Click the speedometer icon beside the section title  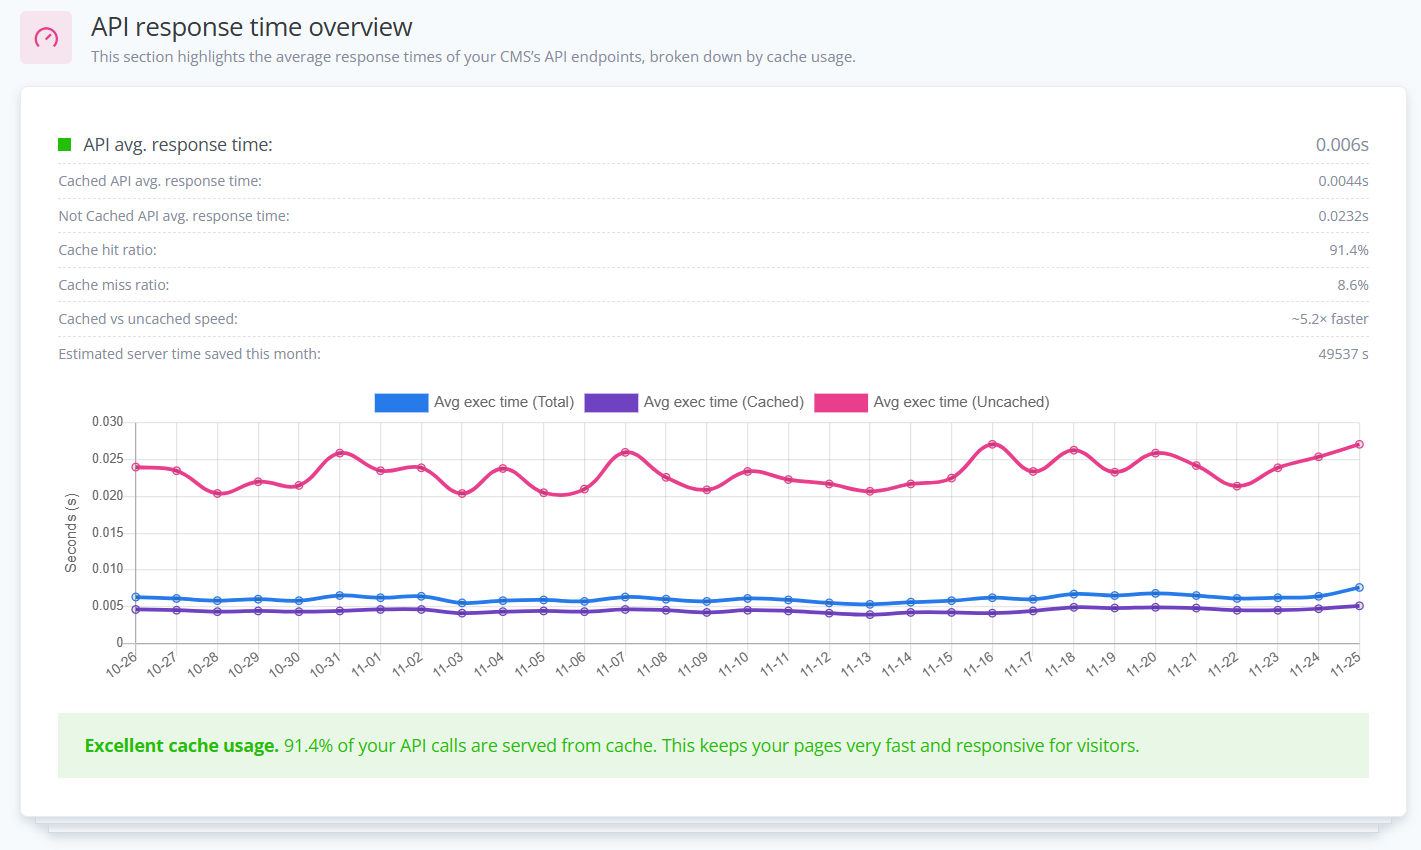tap(46, 38)
